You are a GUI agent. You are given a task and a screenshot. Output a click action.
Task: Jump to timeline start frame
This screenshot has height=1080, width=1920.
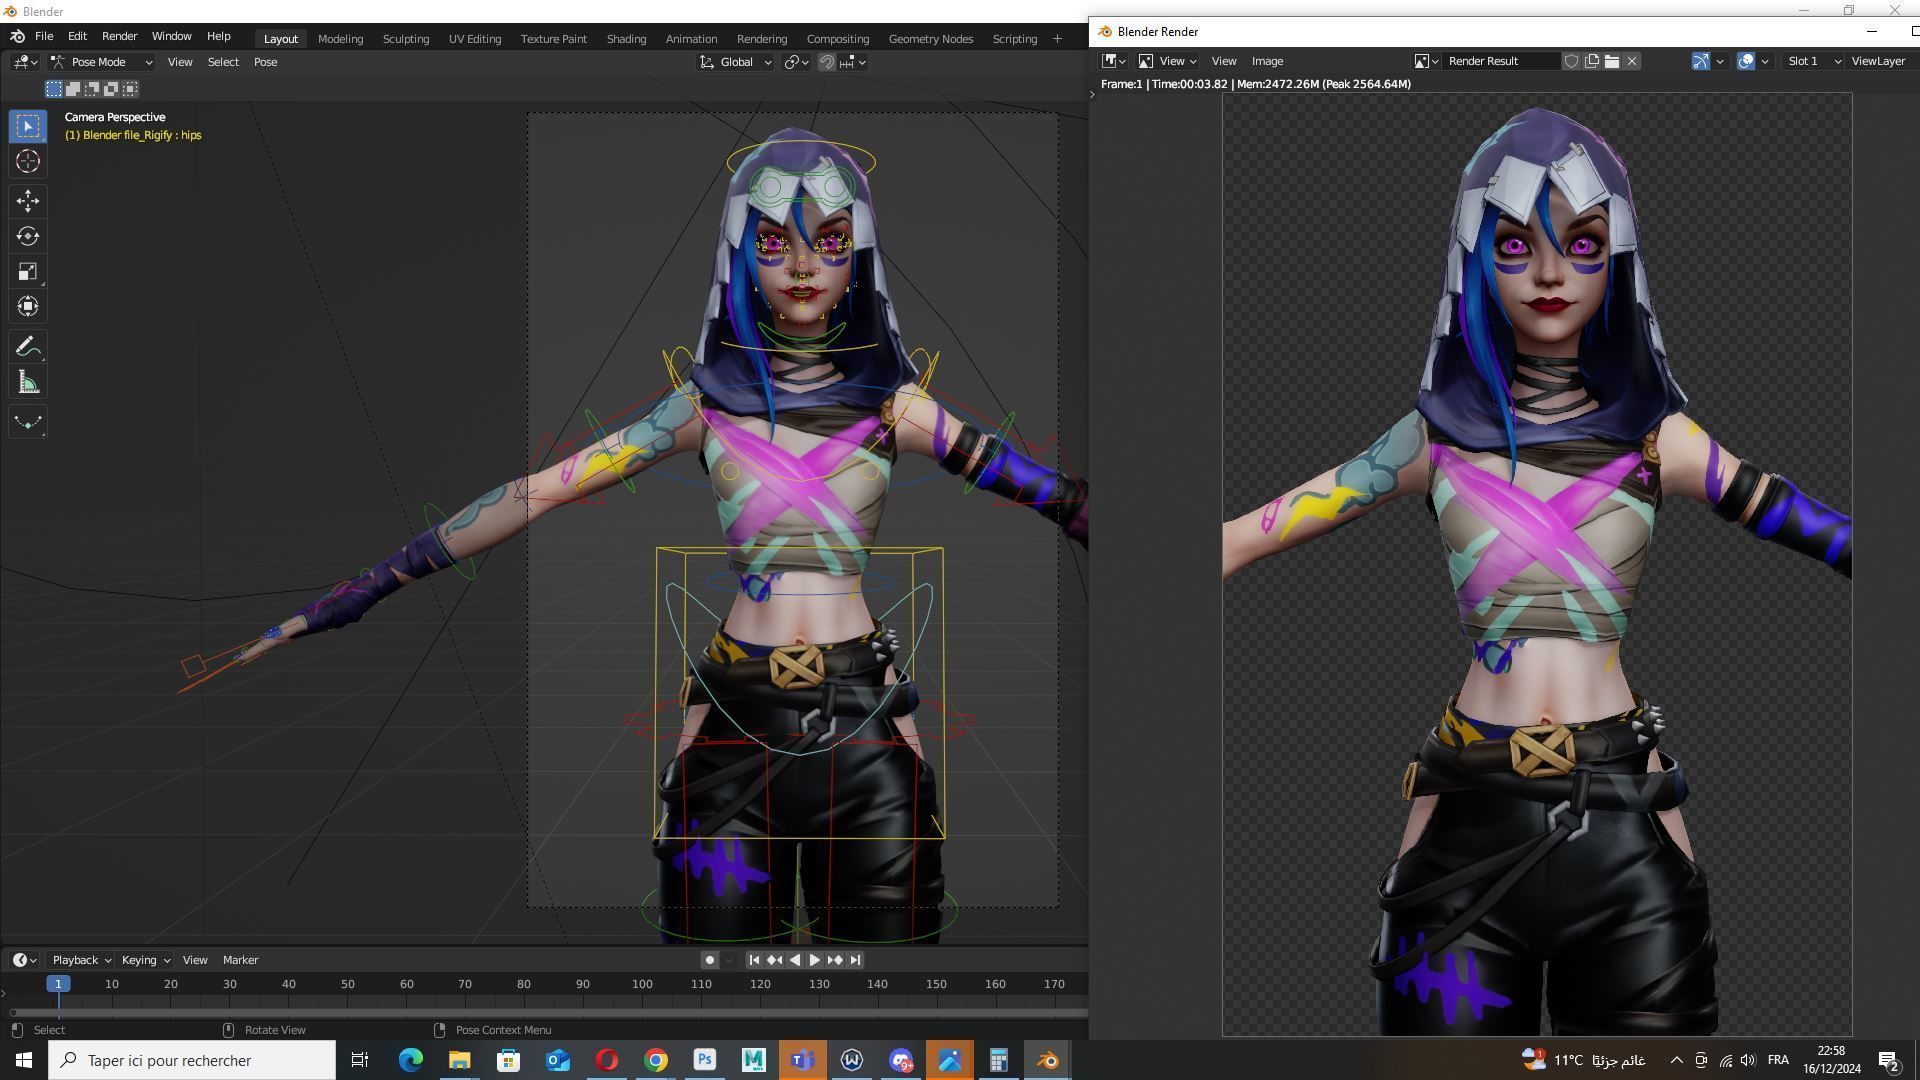(x=754, y=960)
